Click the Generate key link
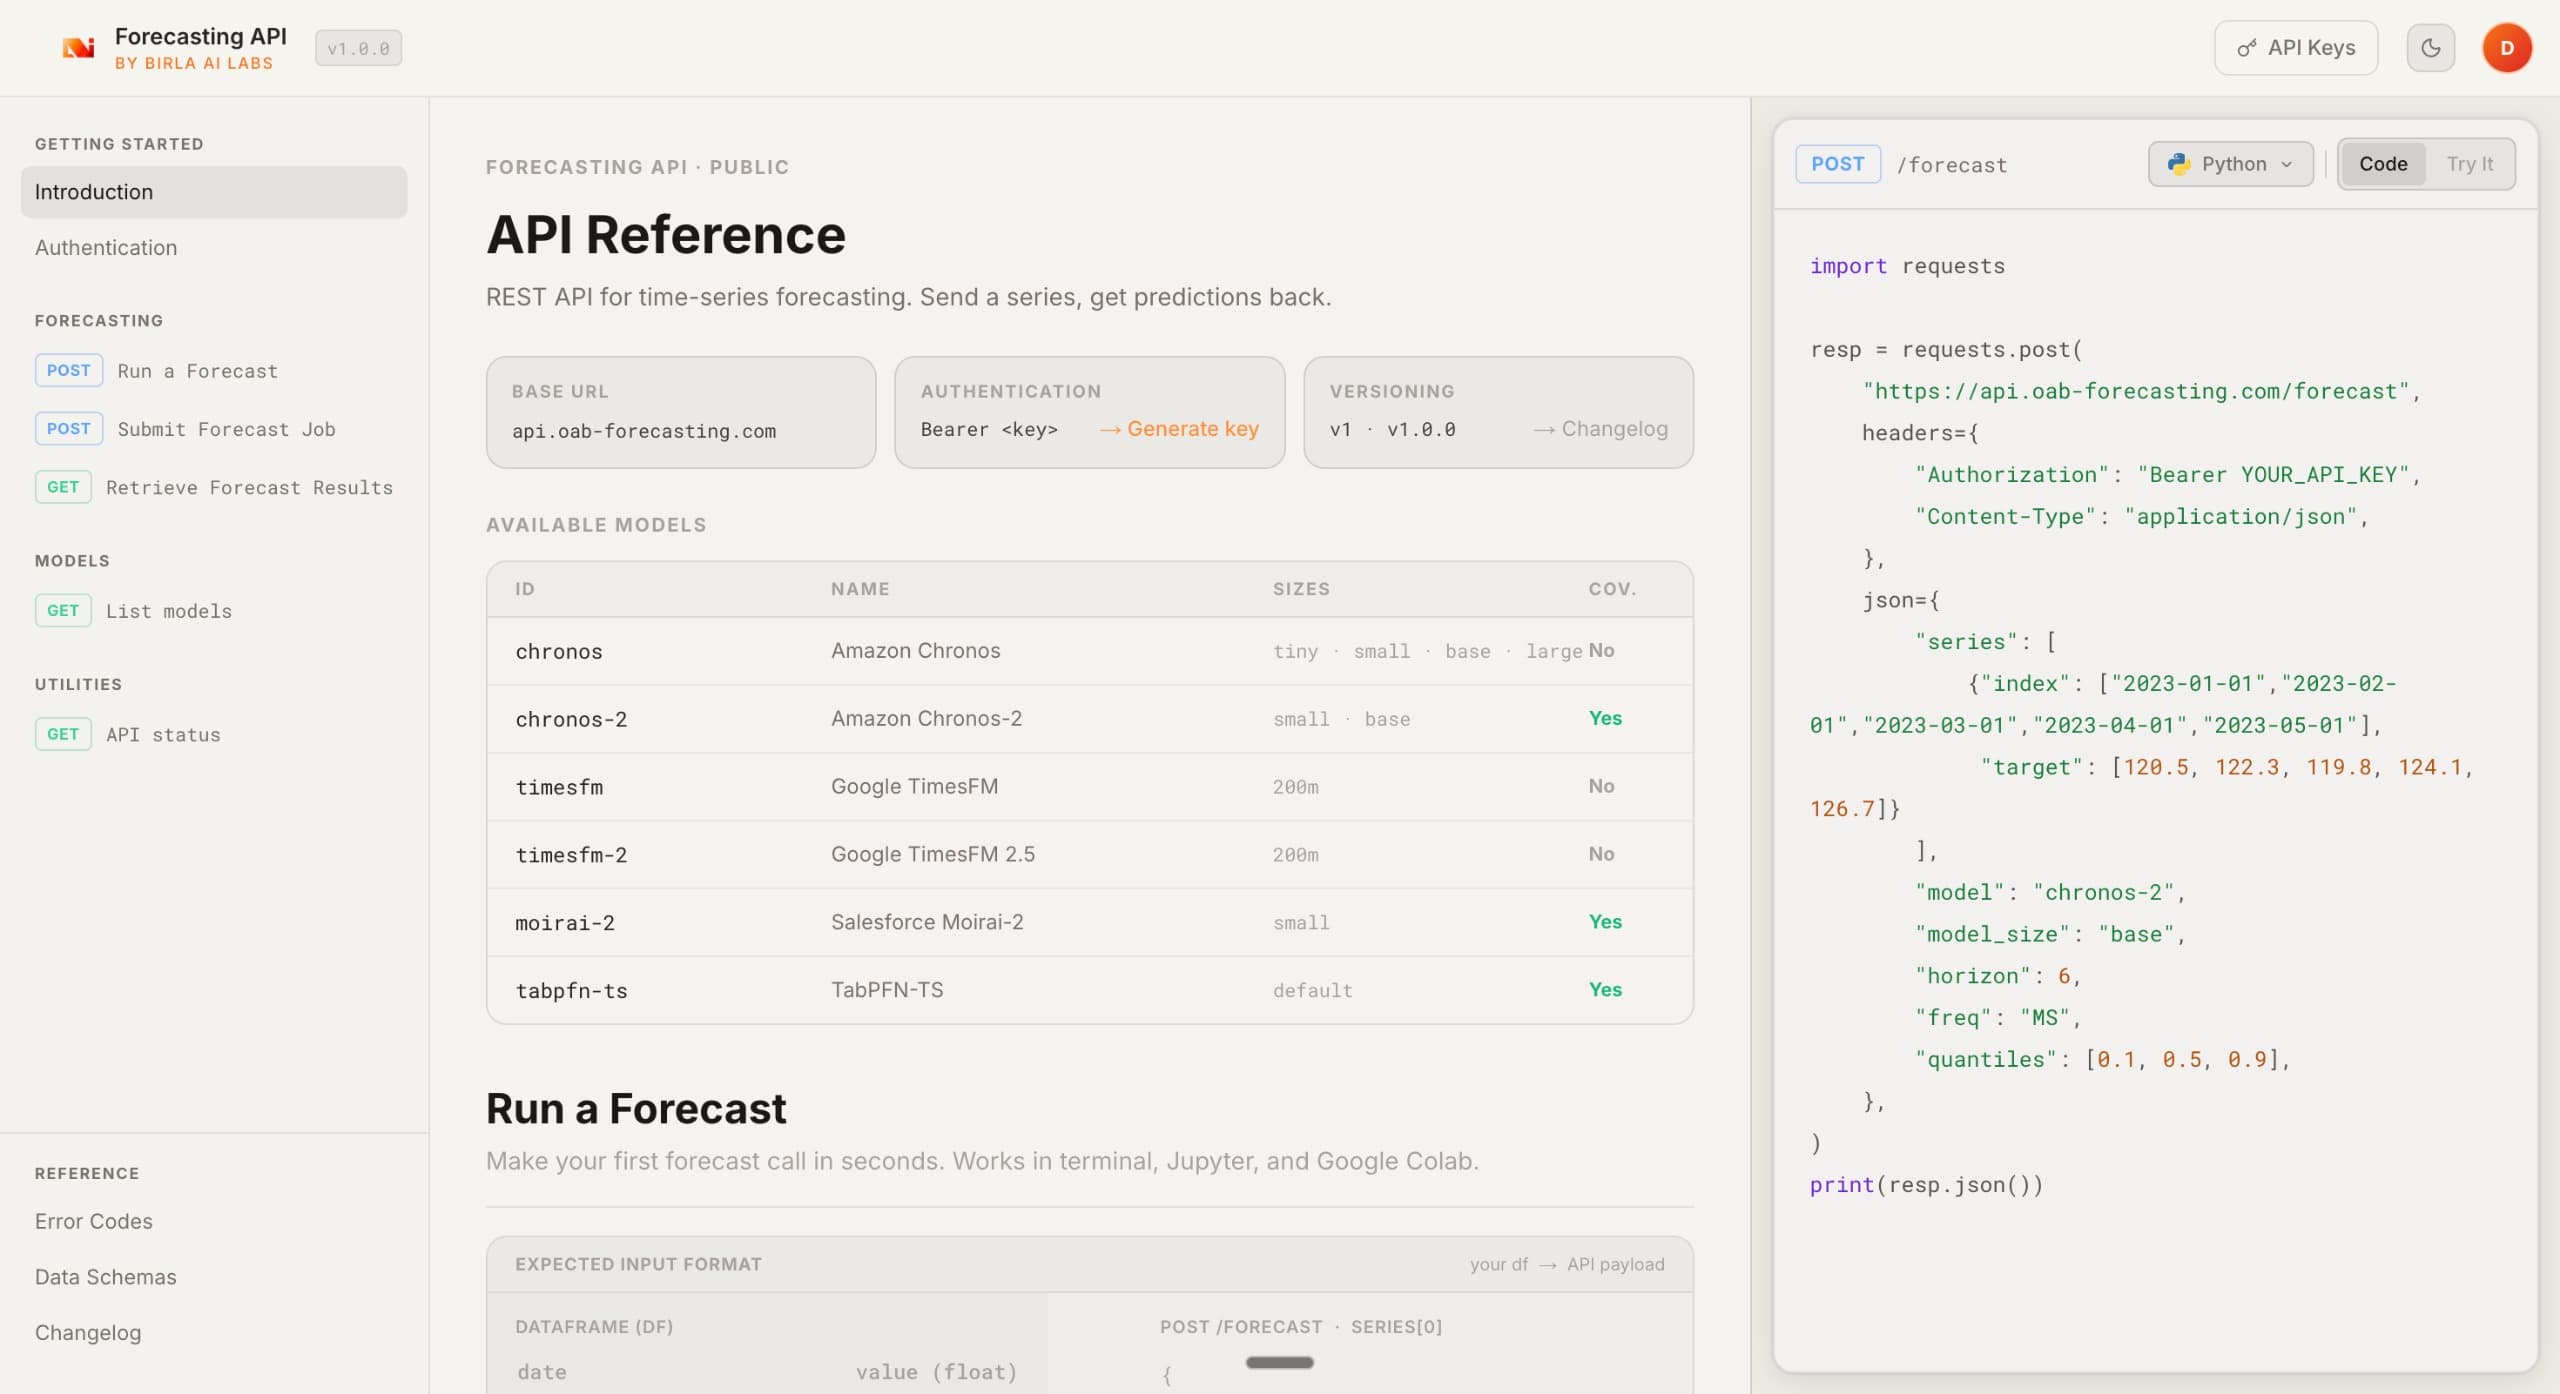Screen dimensions: 2560x1394 click(x=1179, y=429)
